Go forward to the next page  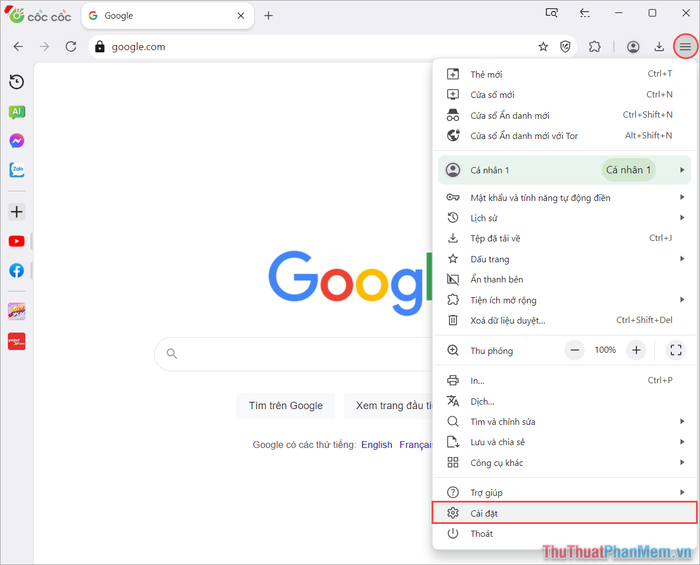coord(44,46)
